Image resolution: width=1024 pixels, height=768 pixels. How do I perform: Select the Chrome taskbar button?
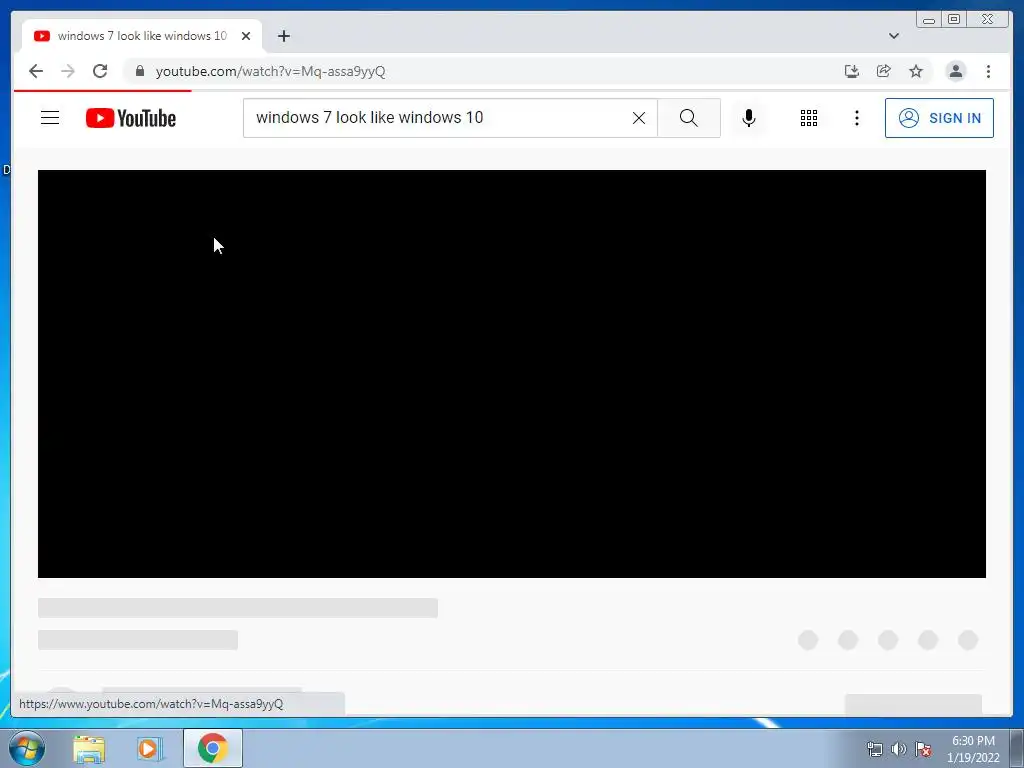coord(213,748)
